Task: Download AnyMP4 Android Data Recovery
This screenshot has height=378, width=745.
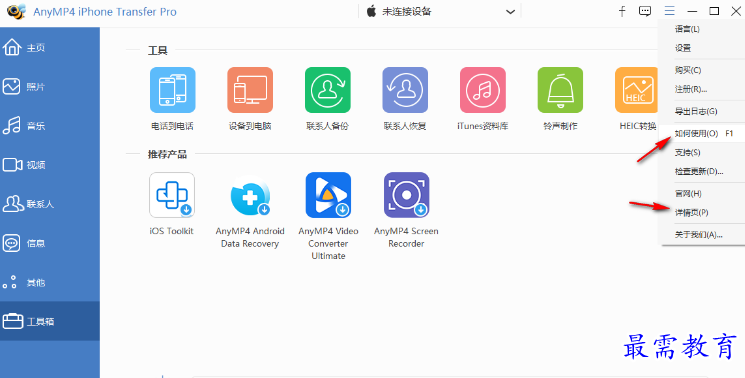Action: point(250,195)
